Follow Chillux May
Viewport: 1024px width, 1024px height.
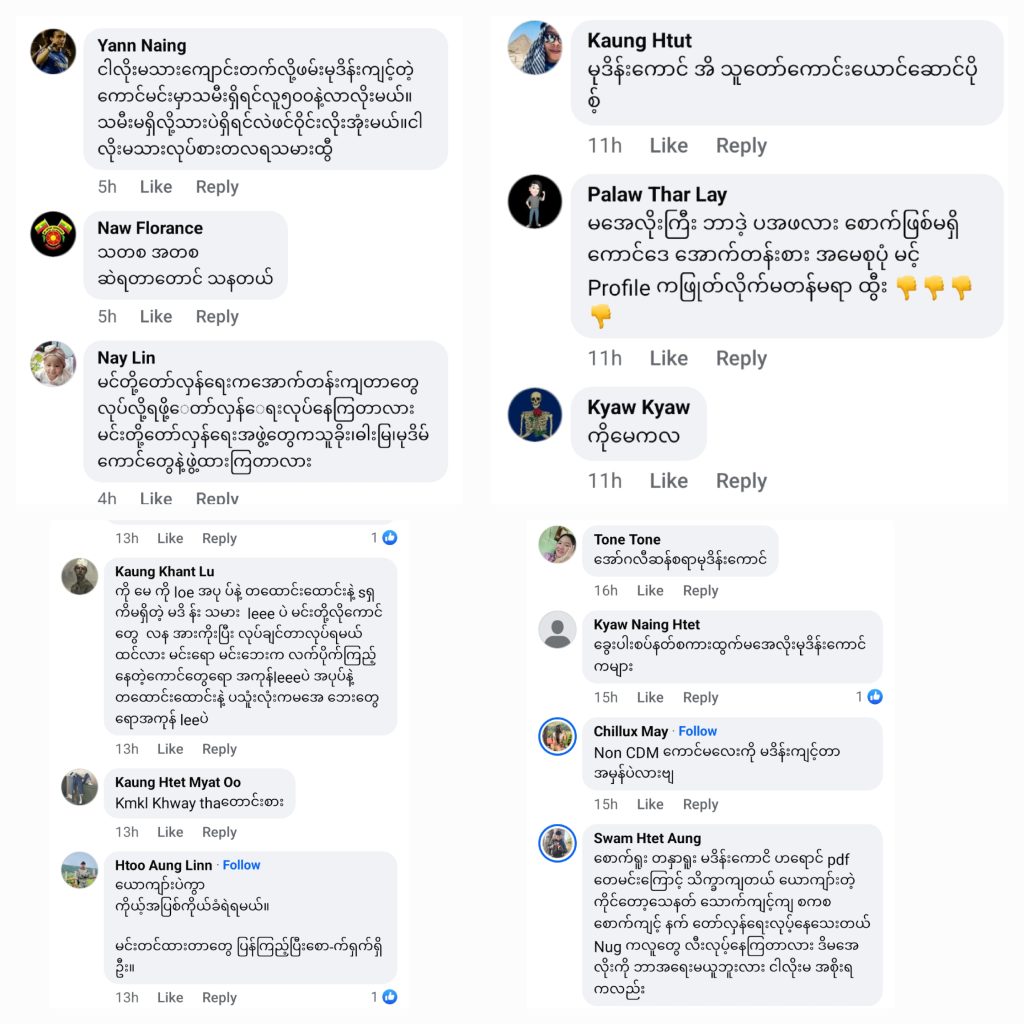click(697, 731)
